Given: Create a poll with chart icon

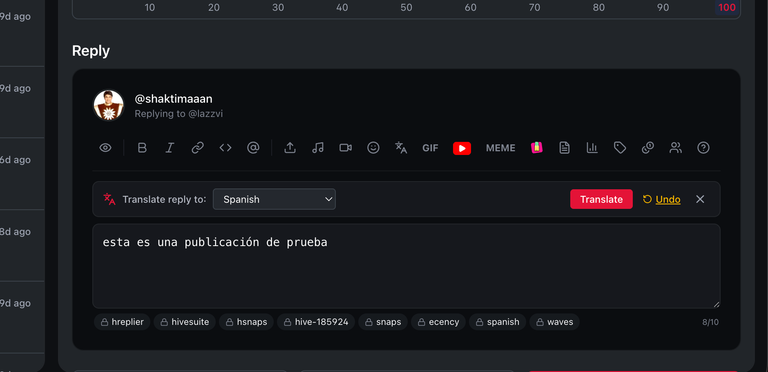Looking at the screenshot, I should pyautogui.click(x=592, y=148).
